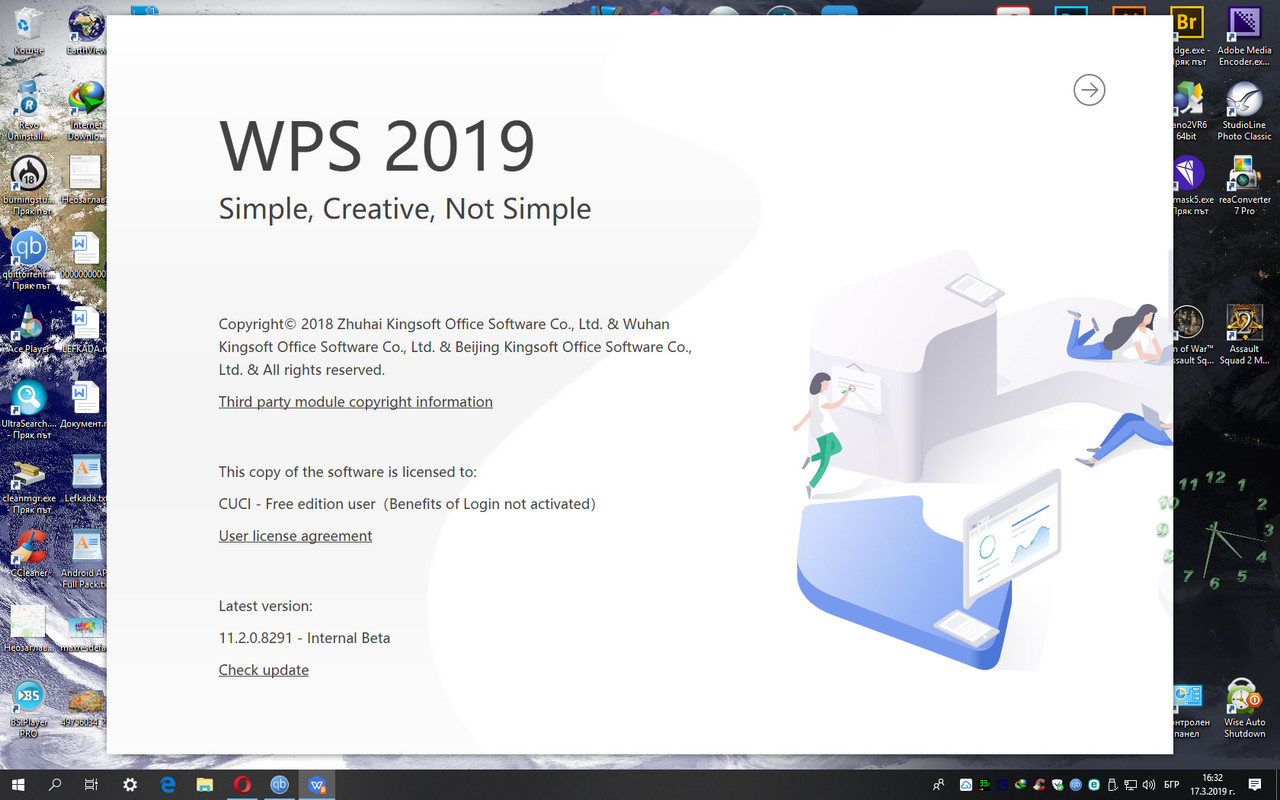Launch Opera browser from the taskbar

click(242, 785)
